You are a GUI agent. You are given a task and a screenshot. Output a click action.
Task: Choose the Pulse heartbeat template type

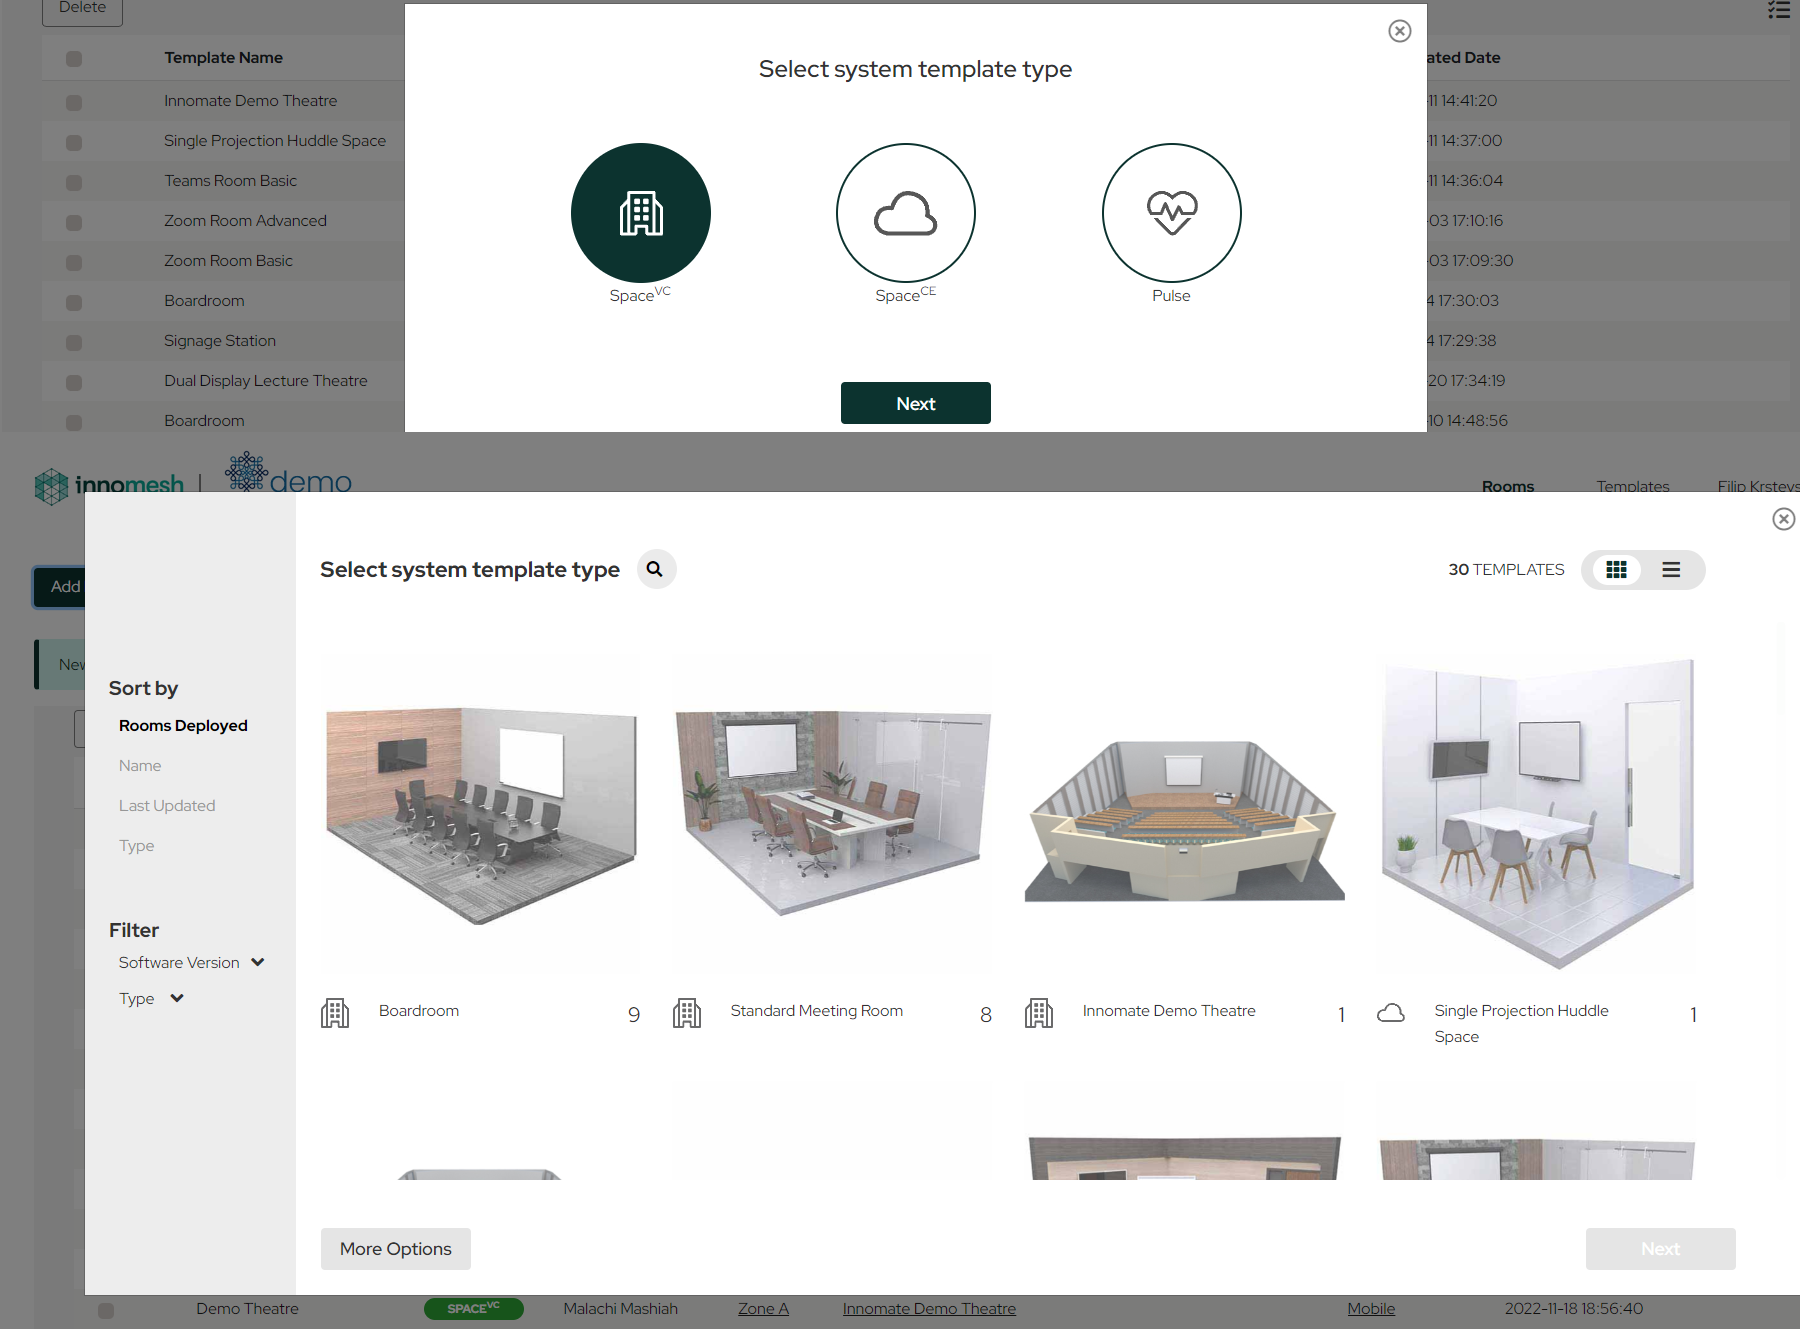coord(1171,213)
